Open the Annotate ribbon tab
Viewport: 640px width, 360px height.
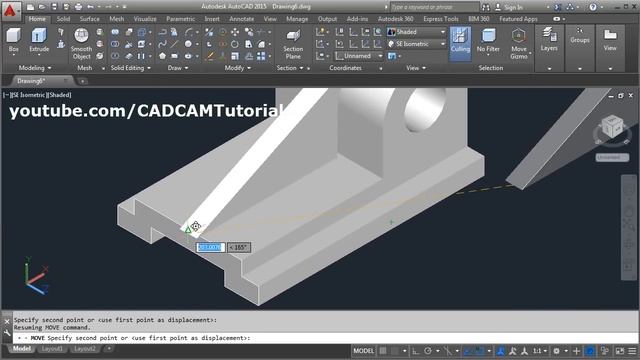click(241, 19)
